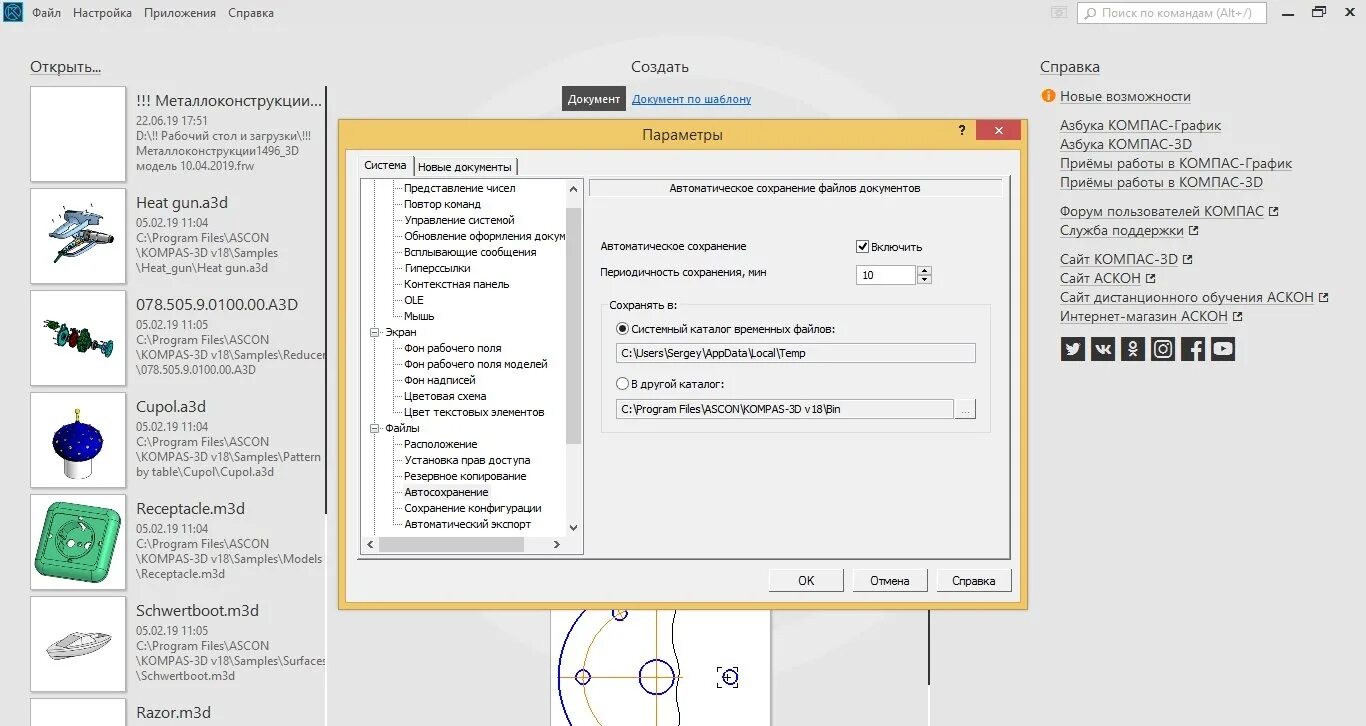The width and height of the screenshot is (1366, 726).
Task: Collapse the Файлы tree node
Action: coord(375,428)
